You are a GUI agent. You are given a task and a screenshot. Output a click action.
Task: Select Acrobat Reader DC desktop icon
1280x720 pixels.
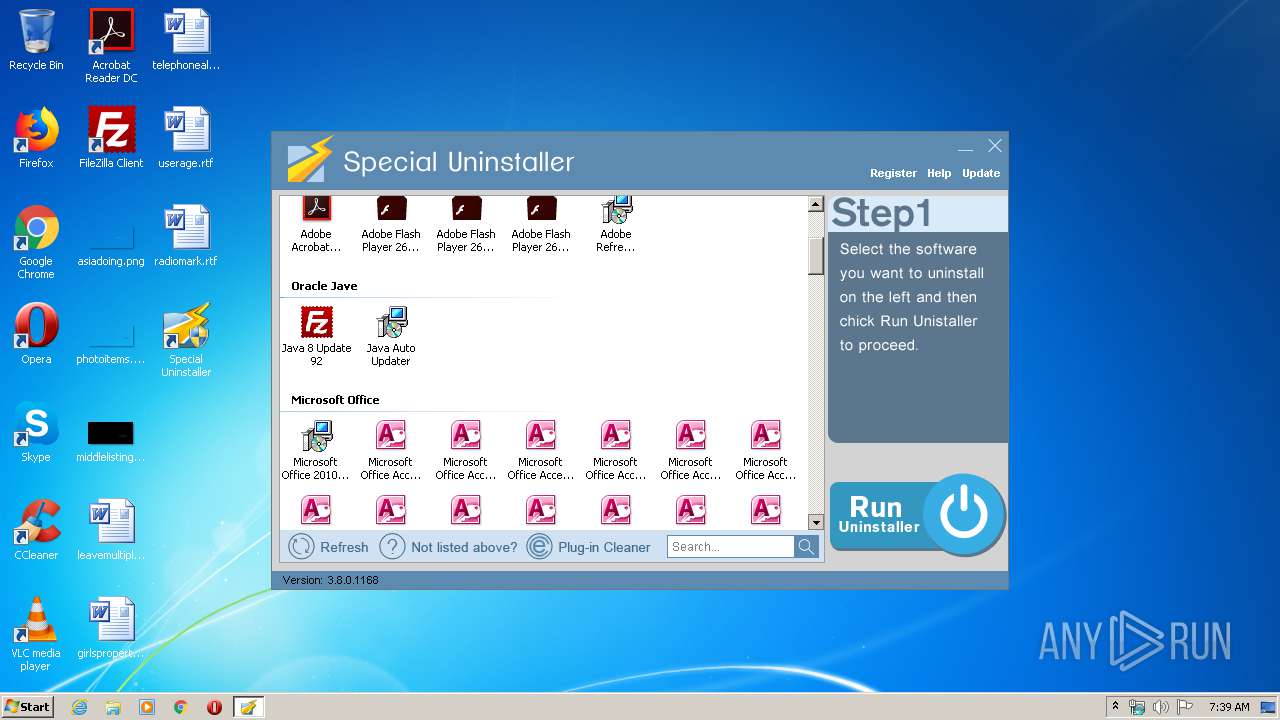[111, 46]
